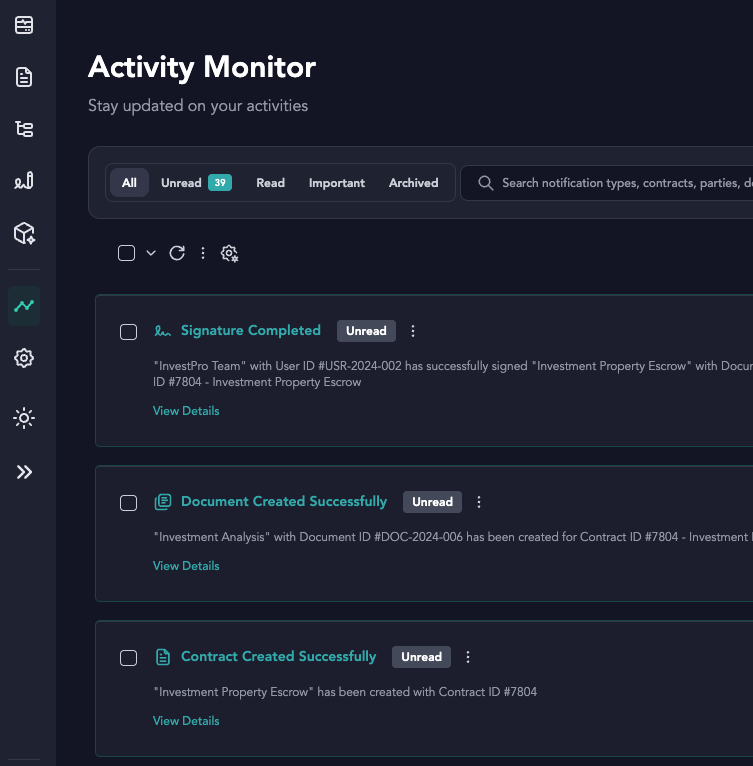Switch to the Read tab
The height and width of the screenshot is (766, 753).
pyautogui.click(x=270, y=183)
